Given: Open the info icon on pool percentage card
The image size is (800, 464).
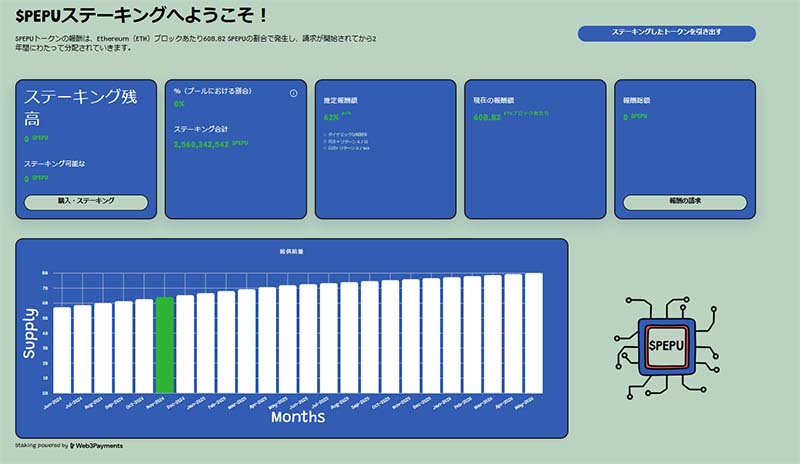Looking at the screenshot, I should (x=293, y=93).
